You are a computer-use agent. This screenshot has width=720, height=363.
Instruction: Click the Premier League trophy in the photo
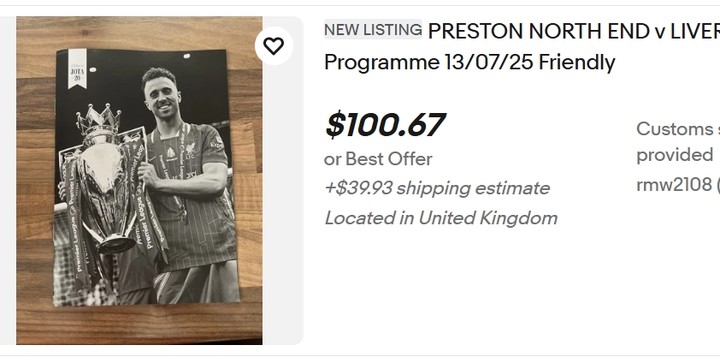tap(105, 184)
